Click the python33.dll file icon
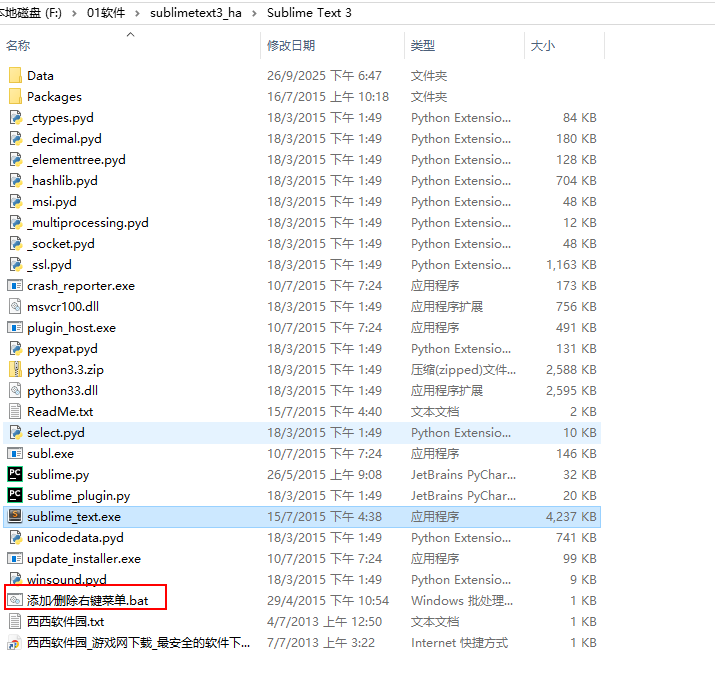The width and height of the screenshot is (715, 680). pos(15,390)
